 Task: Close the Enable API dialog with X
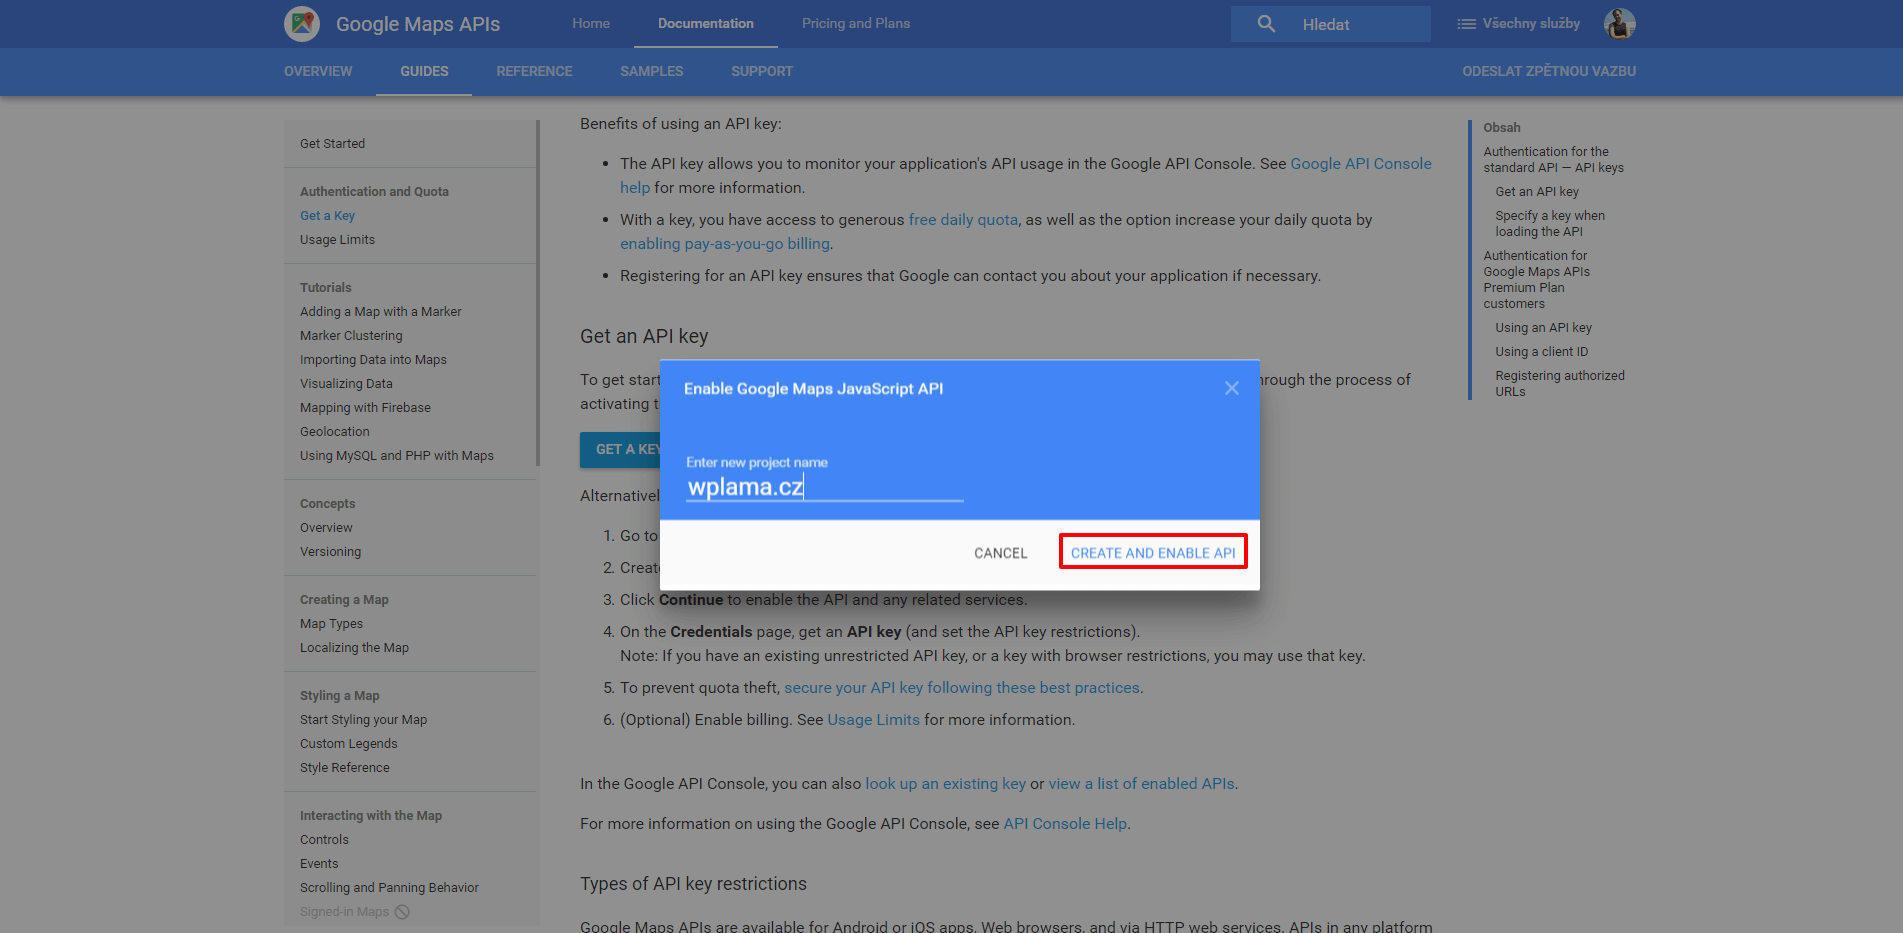pyautogui.click(x=1232, y=388)
